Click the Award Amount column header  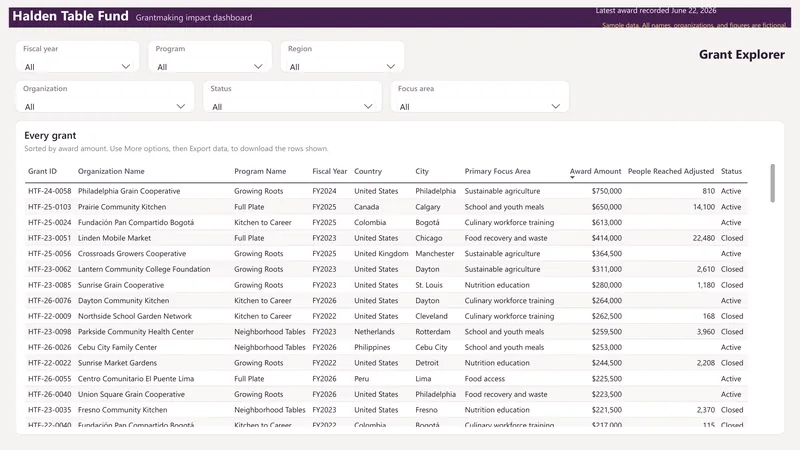pos(595,171)
